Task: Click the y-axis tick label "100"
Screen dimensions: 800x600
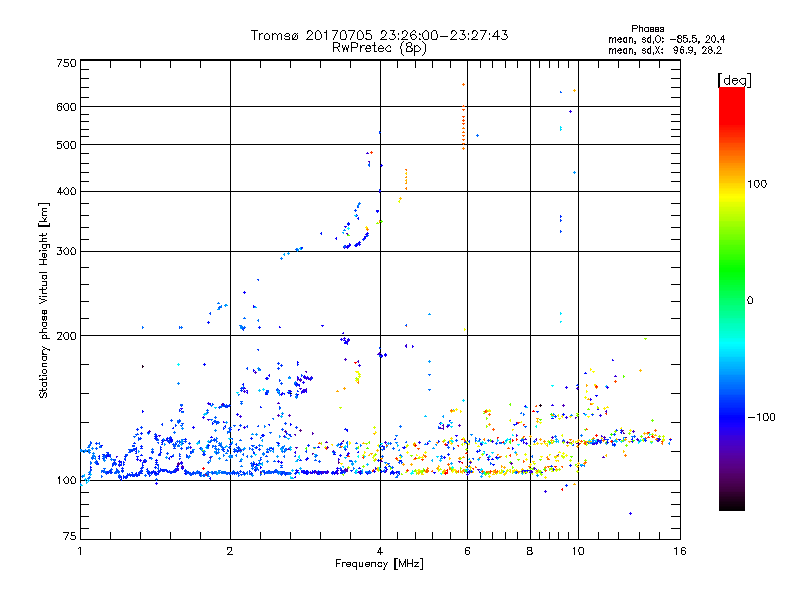Action: point(66,480)
